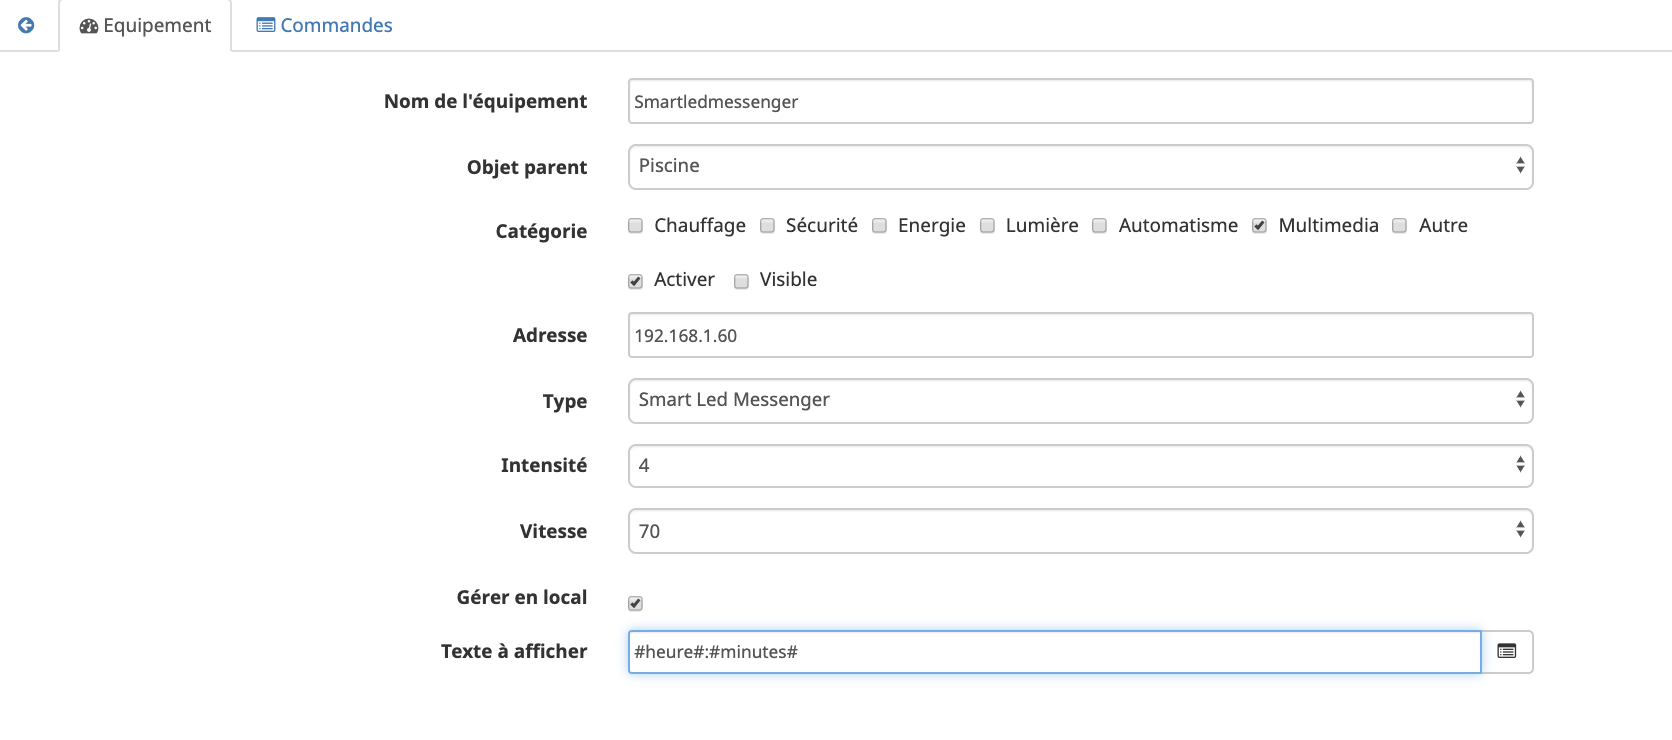The image size is (1672, 740).
Task: Click the Nom de l'équipement field
Action: coord(1080,101)
